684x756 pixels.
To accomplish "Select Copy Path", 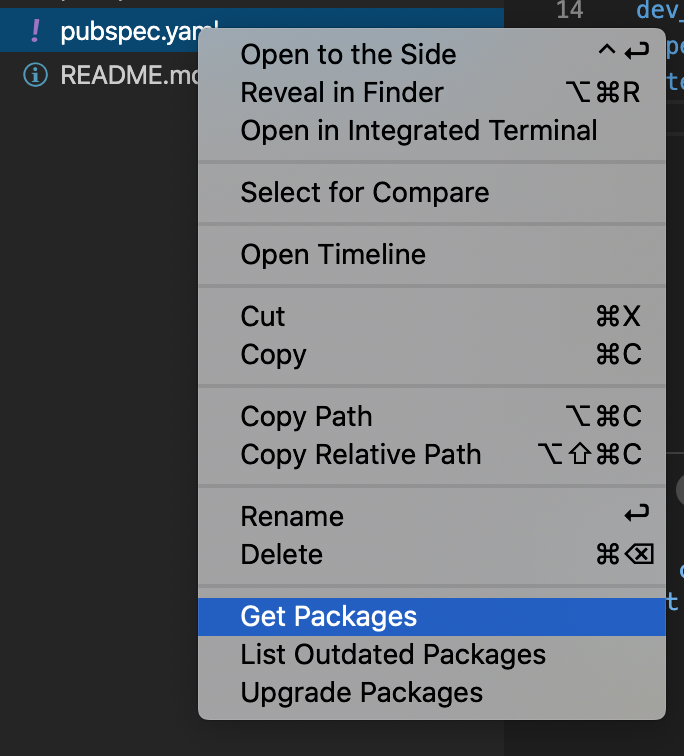I will [306, 416].
